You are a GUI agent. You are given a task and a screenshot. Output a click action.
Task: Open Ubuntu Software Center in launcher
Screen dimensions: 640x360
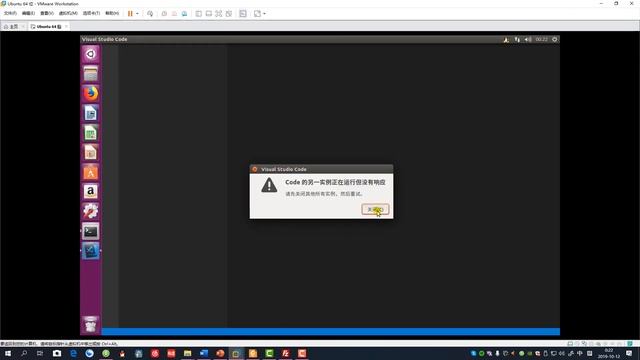click(x=91, y=172)
